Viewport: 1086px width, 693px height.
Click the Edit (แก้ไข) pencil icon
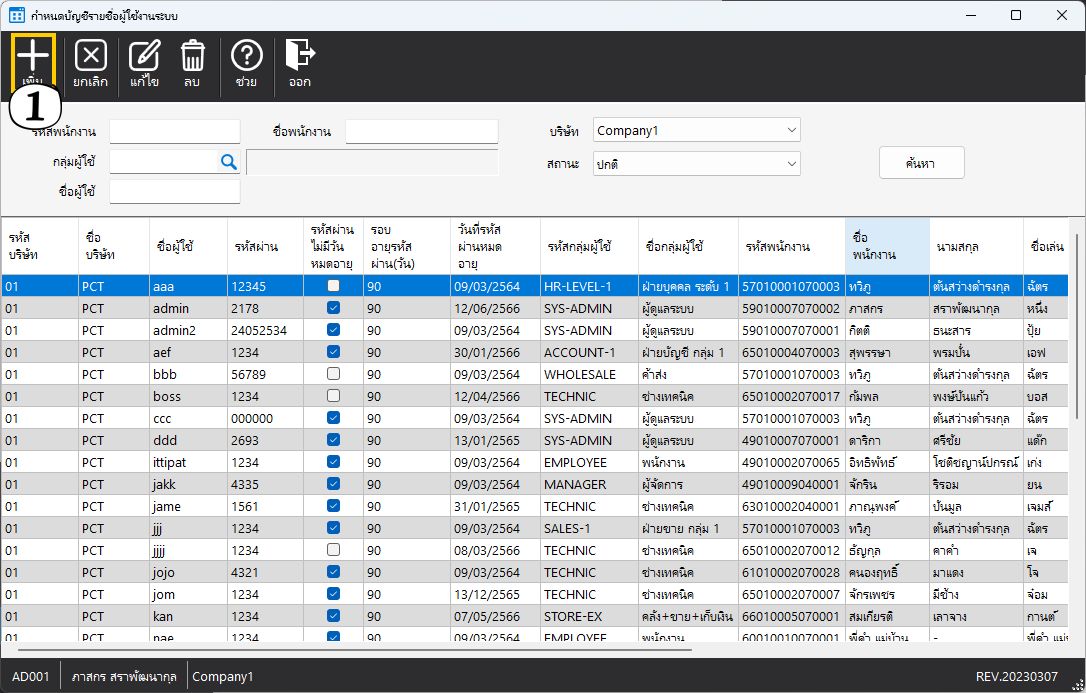[x=145, y=57]
